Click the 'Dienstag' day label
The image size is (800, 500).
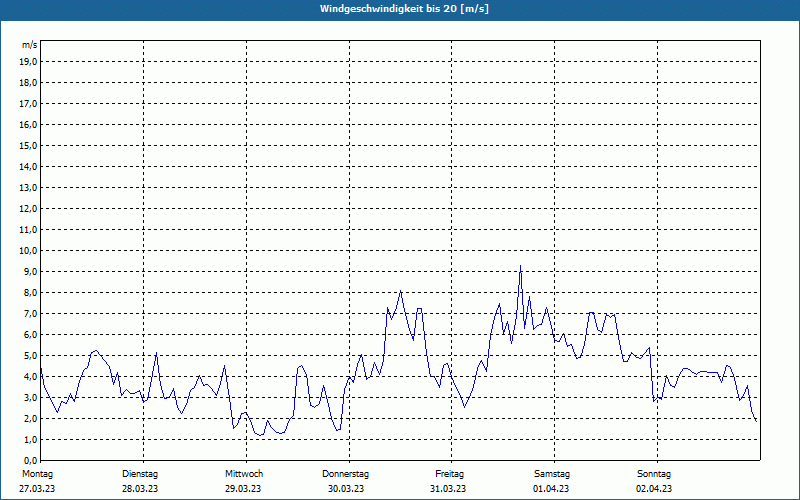click(x=140, y=474)
